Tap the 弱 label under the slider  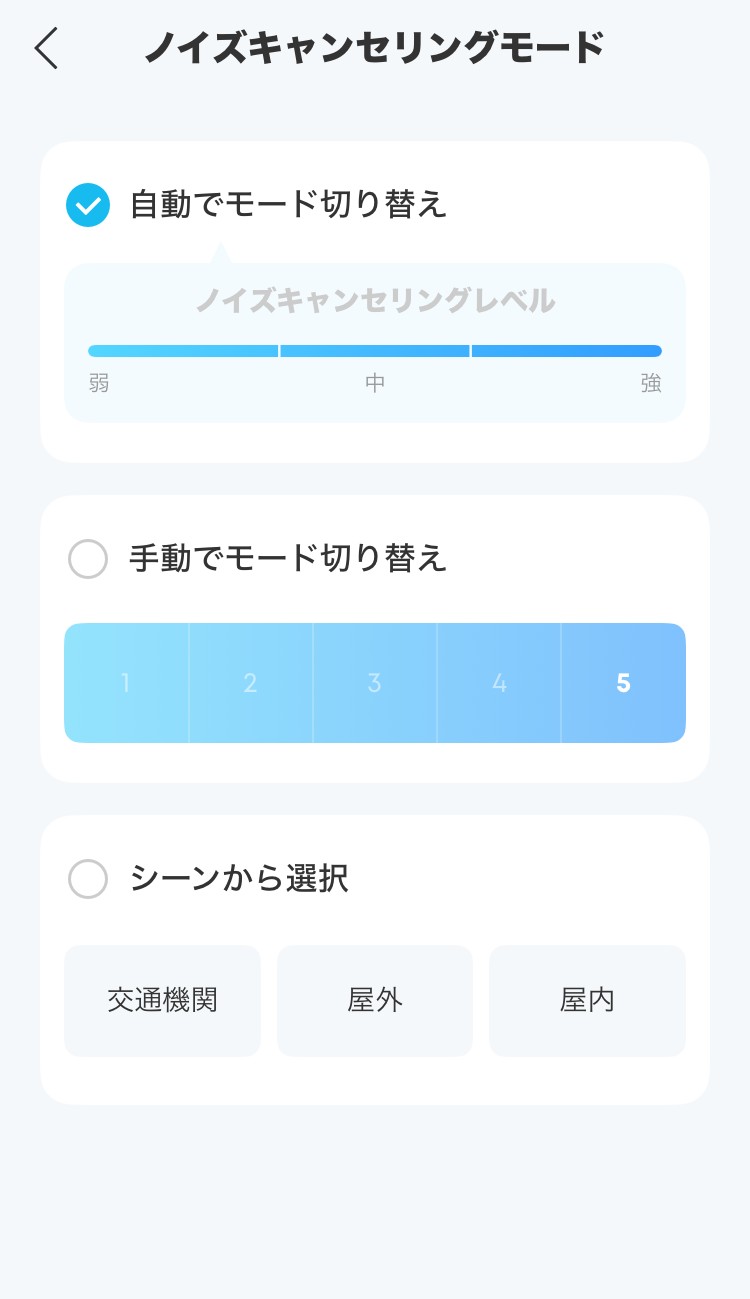point(99,383)
